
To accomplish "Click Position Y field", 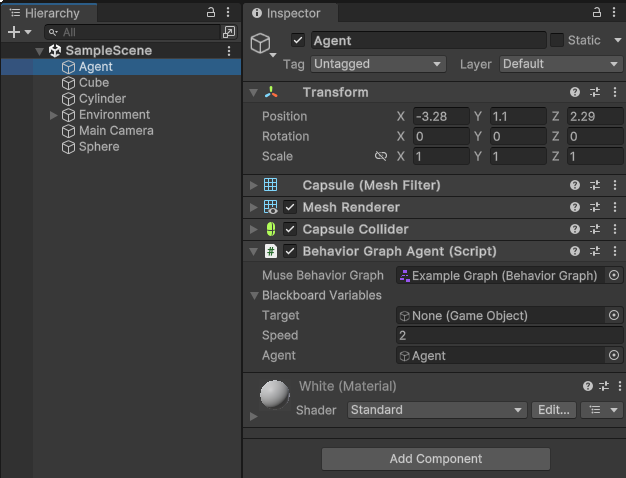I will pos(518,116).
